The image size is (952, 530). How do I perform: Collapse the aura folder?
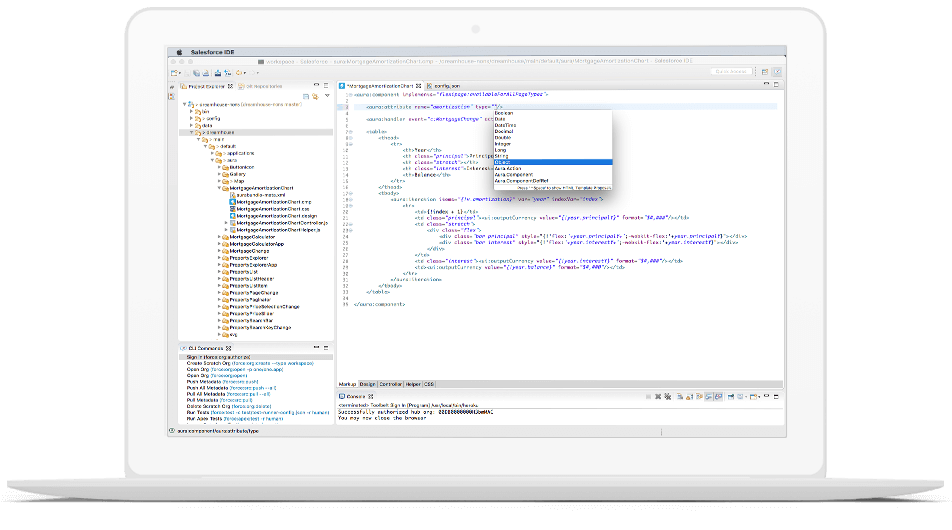[x=212, y=160]
